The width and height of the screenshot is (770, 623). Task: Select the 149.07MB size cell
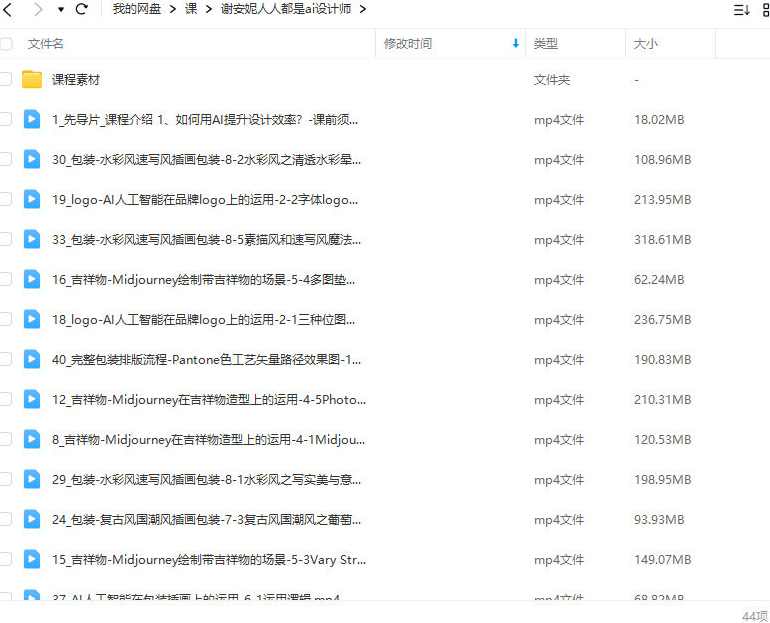[662, 560]
